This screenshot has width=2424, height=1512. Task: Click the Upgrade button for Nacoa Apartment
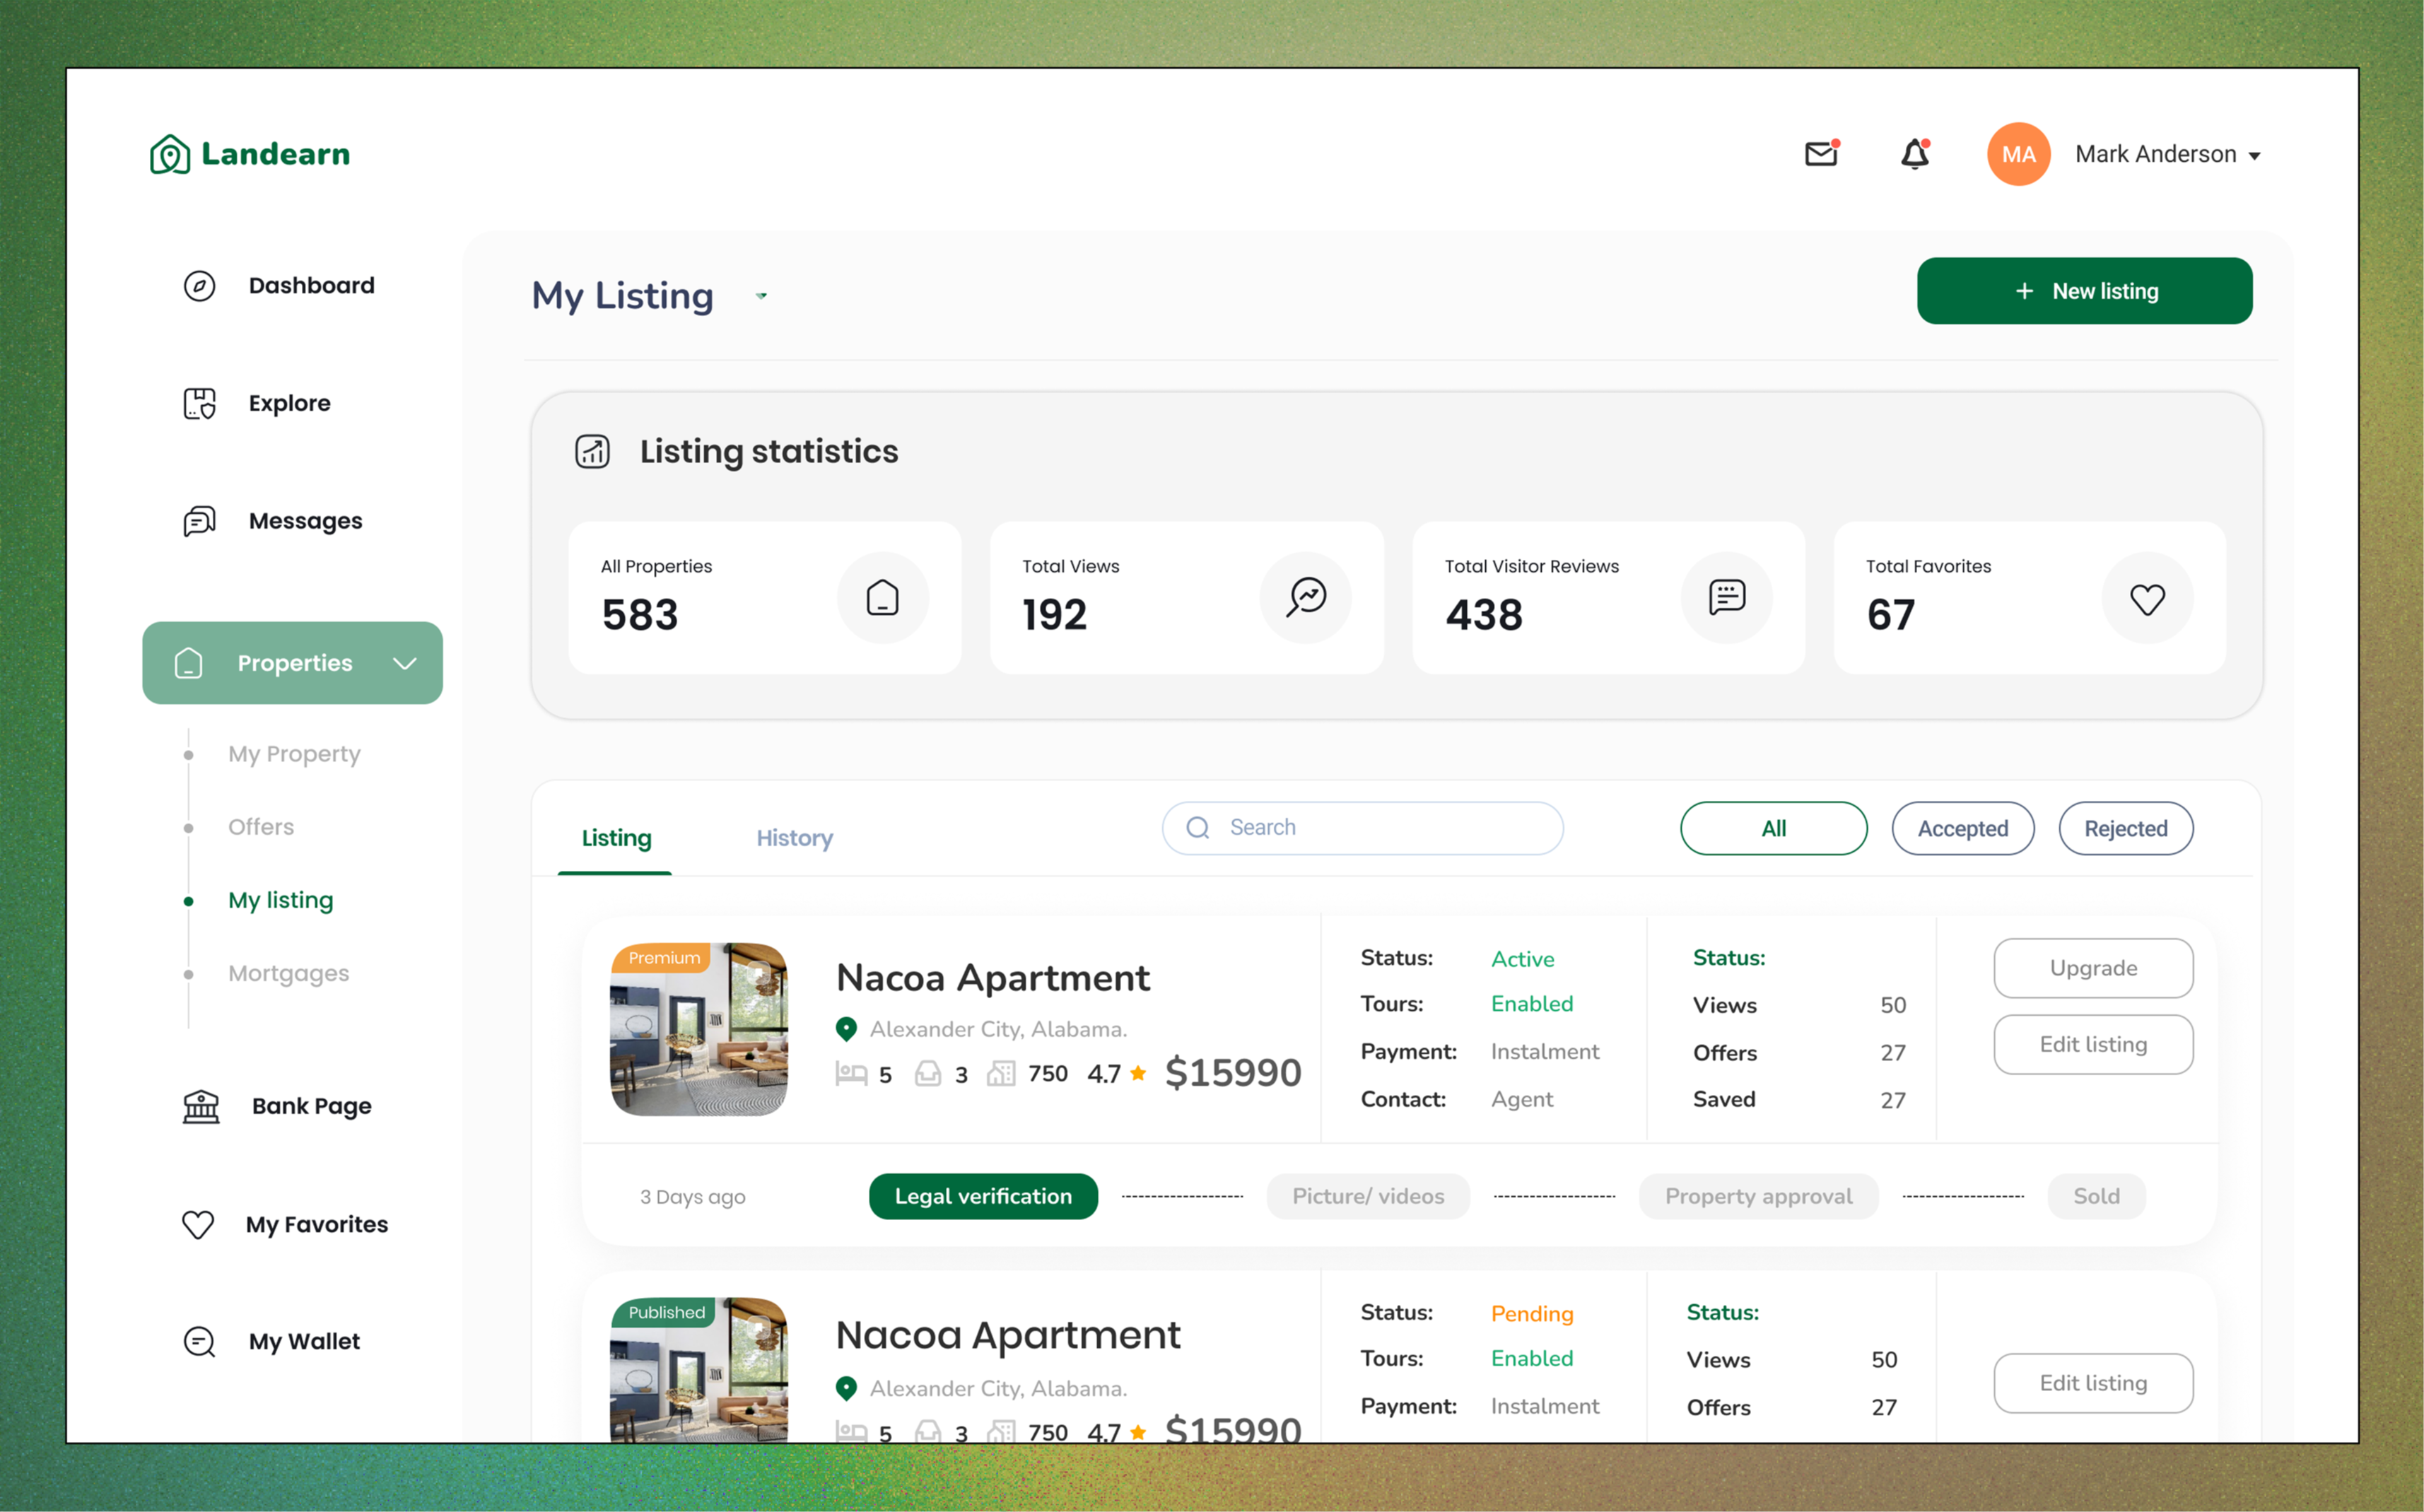(2091, 968)
